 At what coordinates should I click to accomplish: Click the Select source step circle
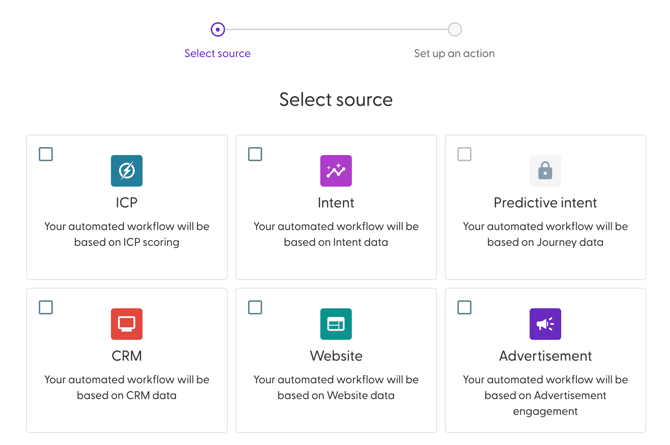click(x=218, y=29)
